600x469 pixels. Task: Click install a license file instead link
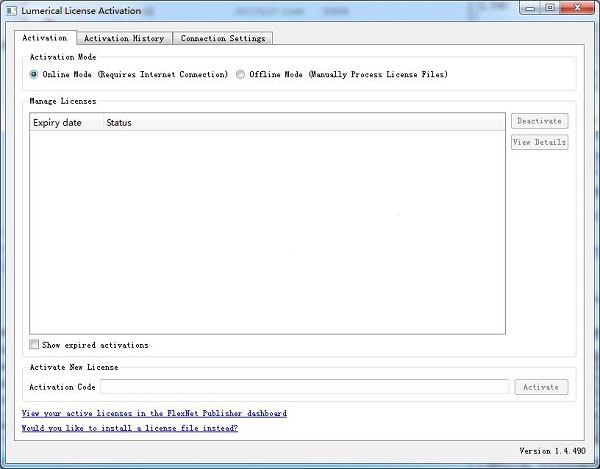tap(130, 428)
